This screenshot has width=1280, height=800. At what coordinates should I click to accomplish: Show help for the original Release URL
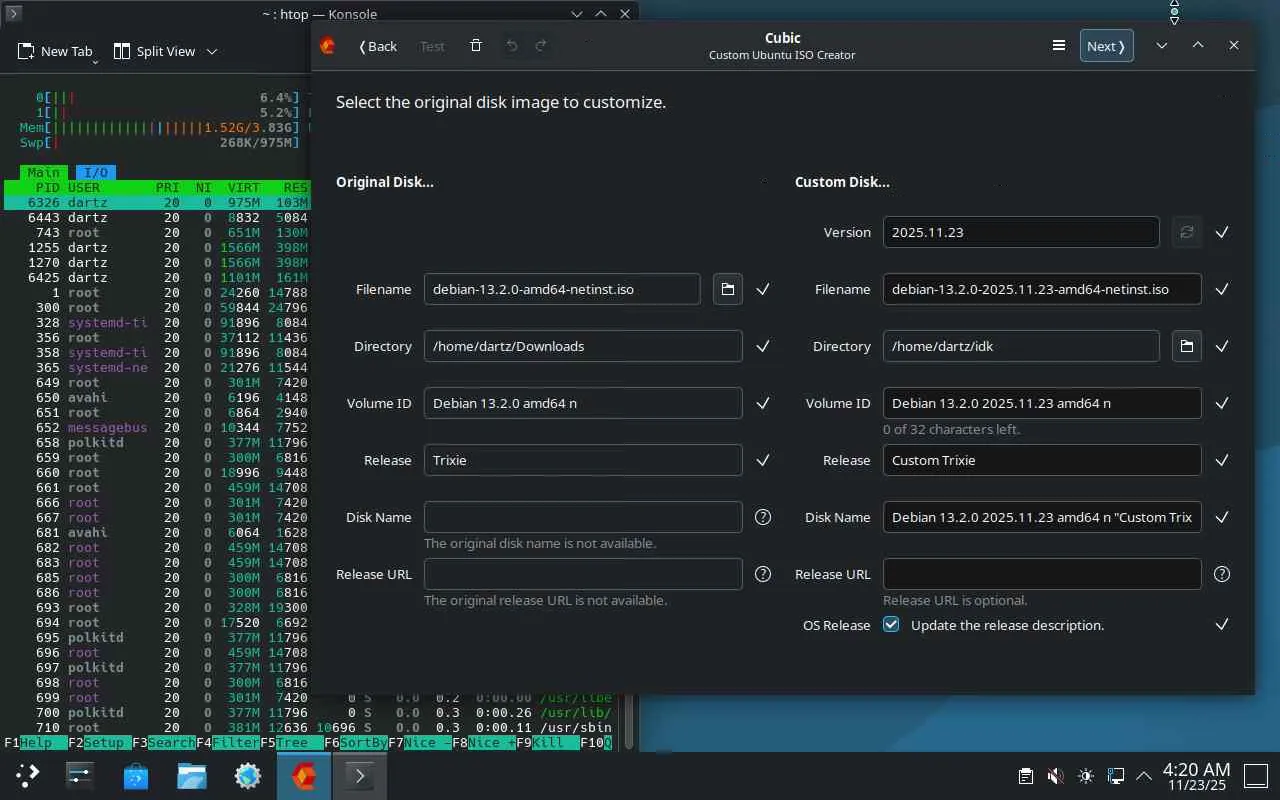[x=763, y=574]
